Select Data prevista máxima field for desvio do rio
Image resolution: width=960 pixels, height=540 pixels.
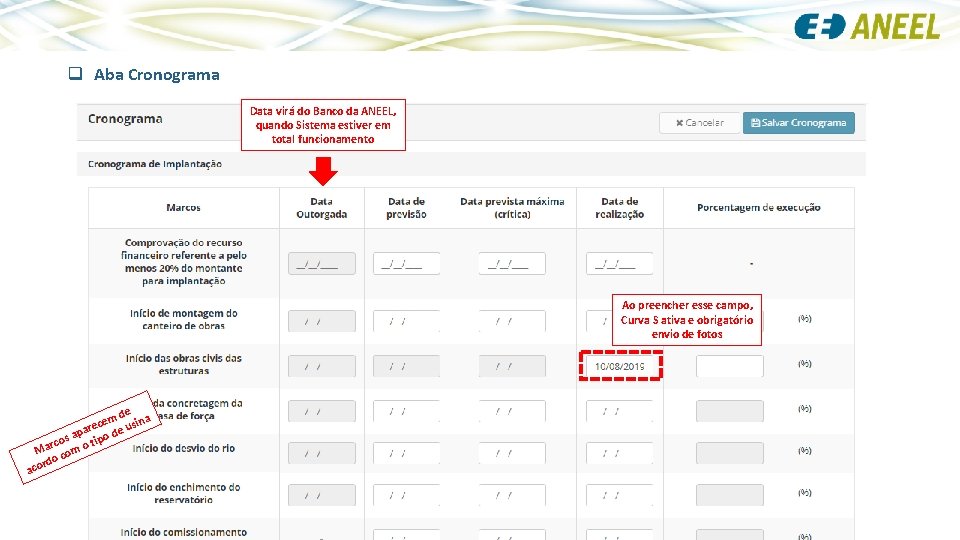pos(512,453)
